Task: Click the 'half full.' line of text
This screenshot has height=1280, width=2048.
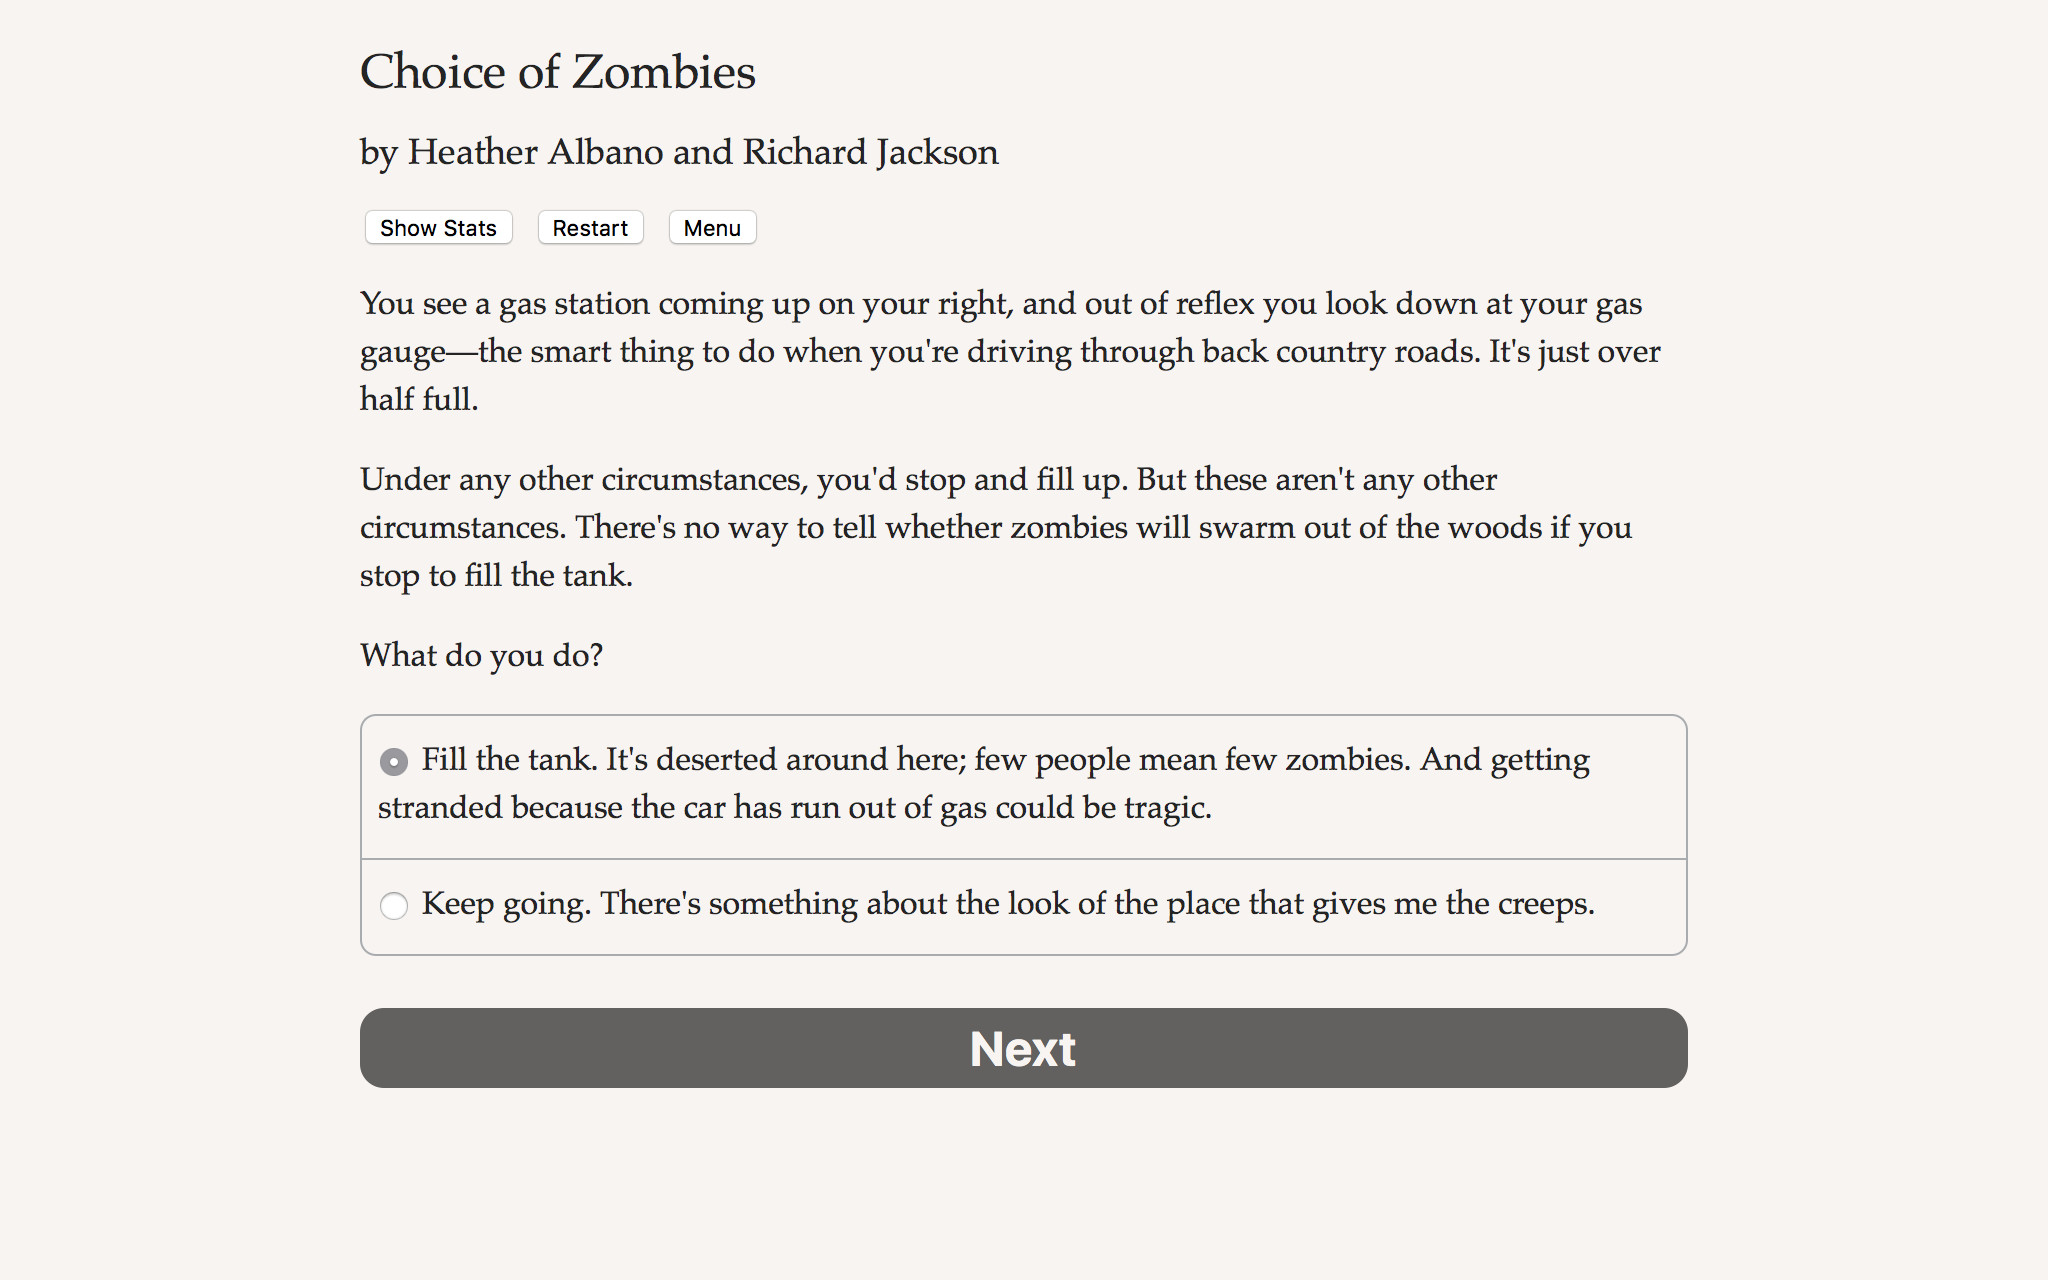Action: pos(419,399)
